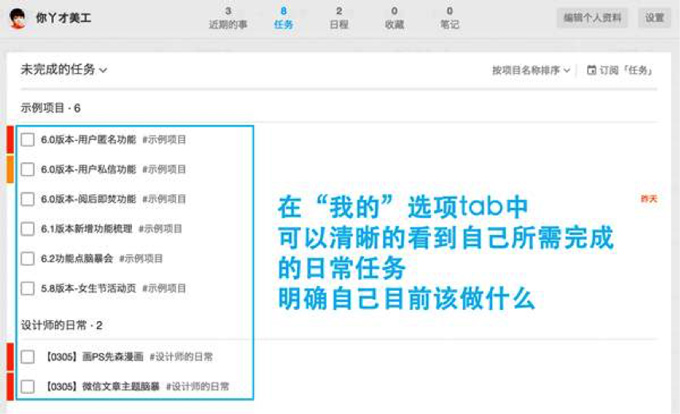Click the orange priority bar beside 6.0版本-用户私信功能

(x=9, y=170)
